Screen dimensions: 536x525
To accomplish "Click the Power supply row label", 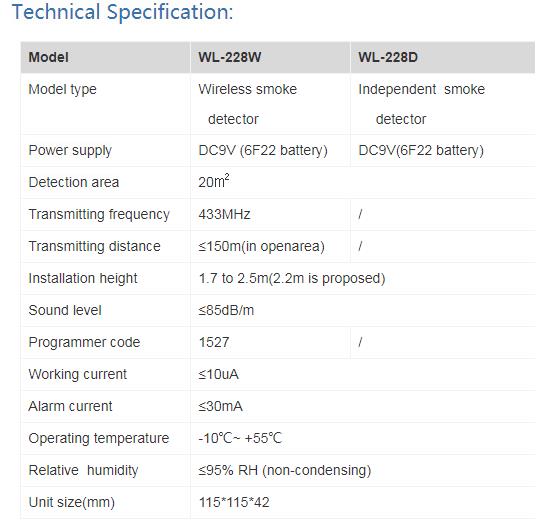I will tap(70, 150).
